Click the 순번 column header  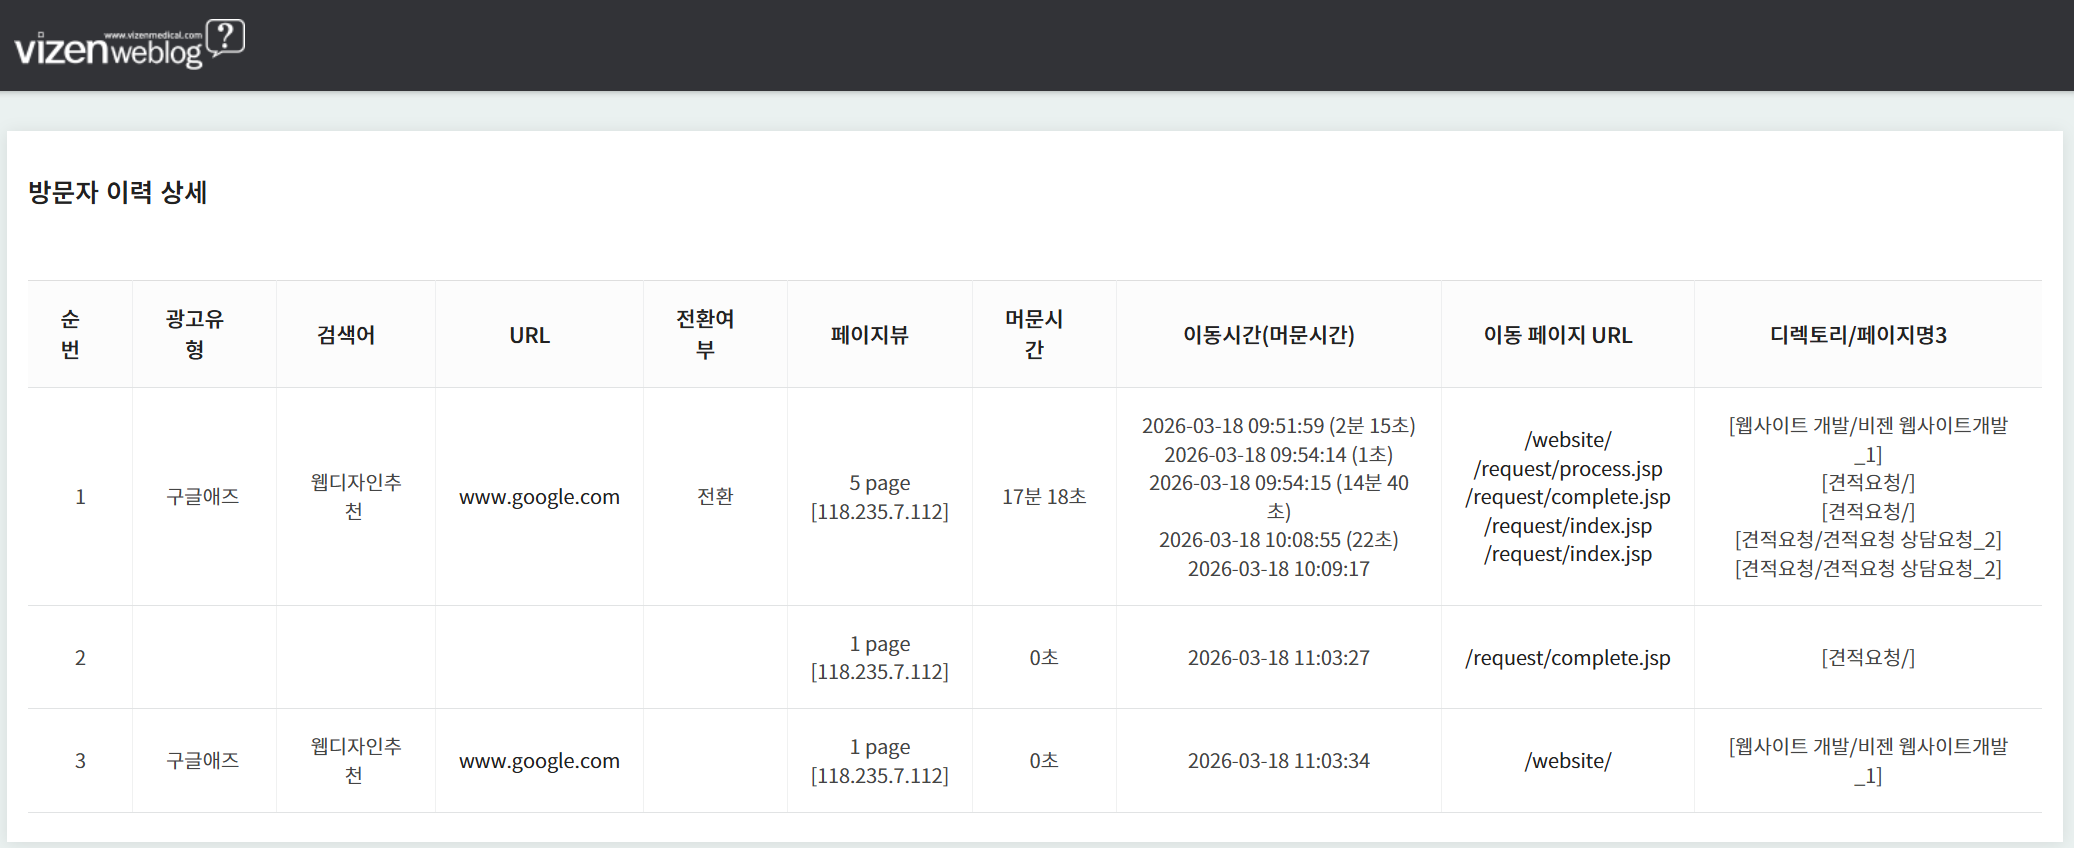click(x=70, y=334)
